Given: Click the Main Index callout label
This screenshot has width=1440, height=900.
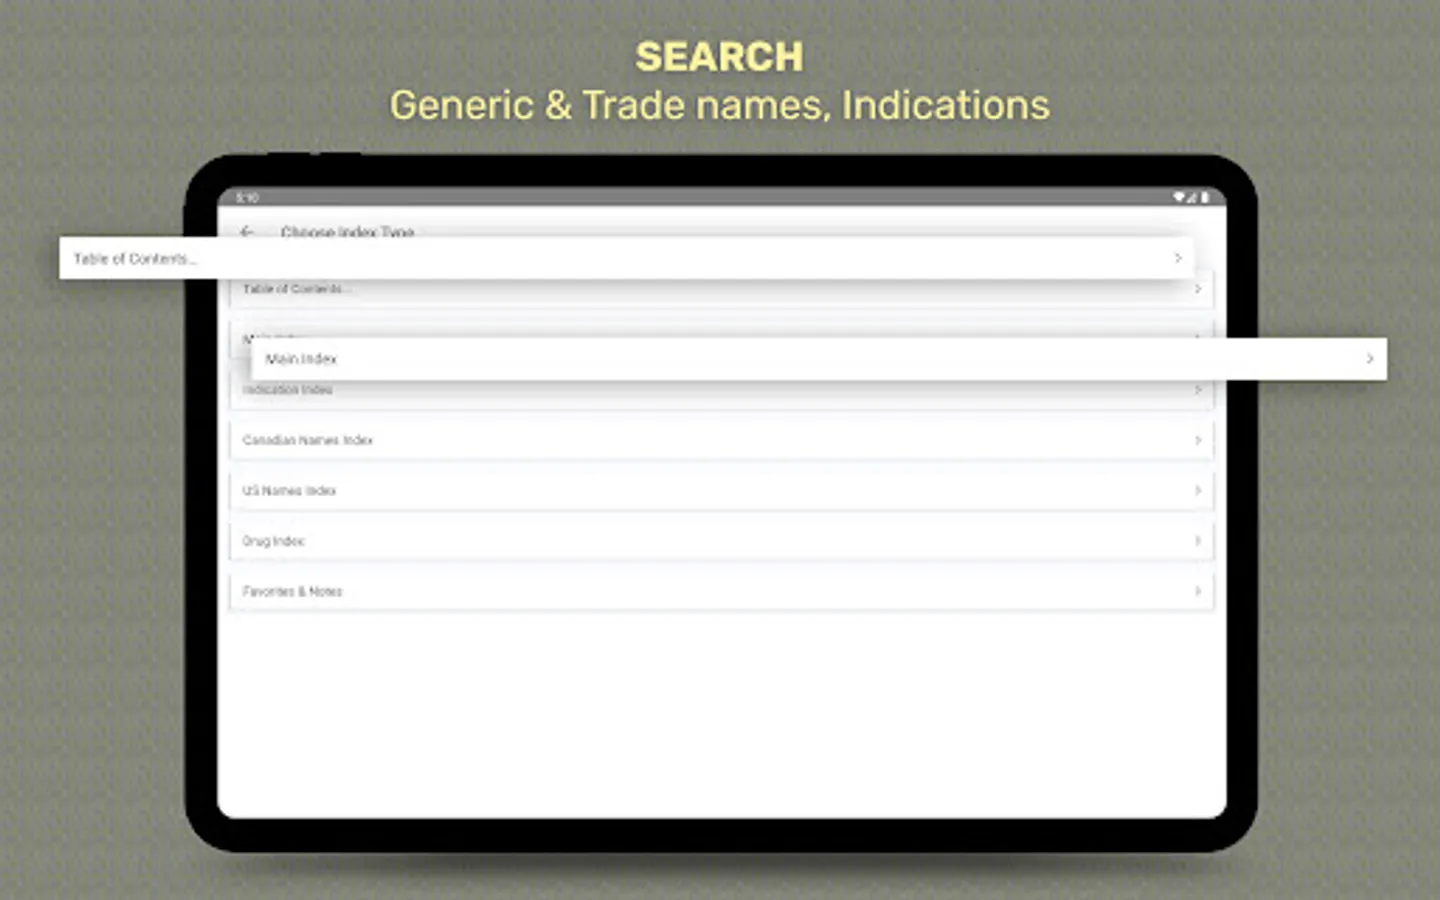Looking at the screenshot, I should (x=303, y=359).
